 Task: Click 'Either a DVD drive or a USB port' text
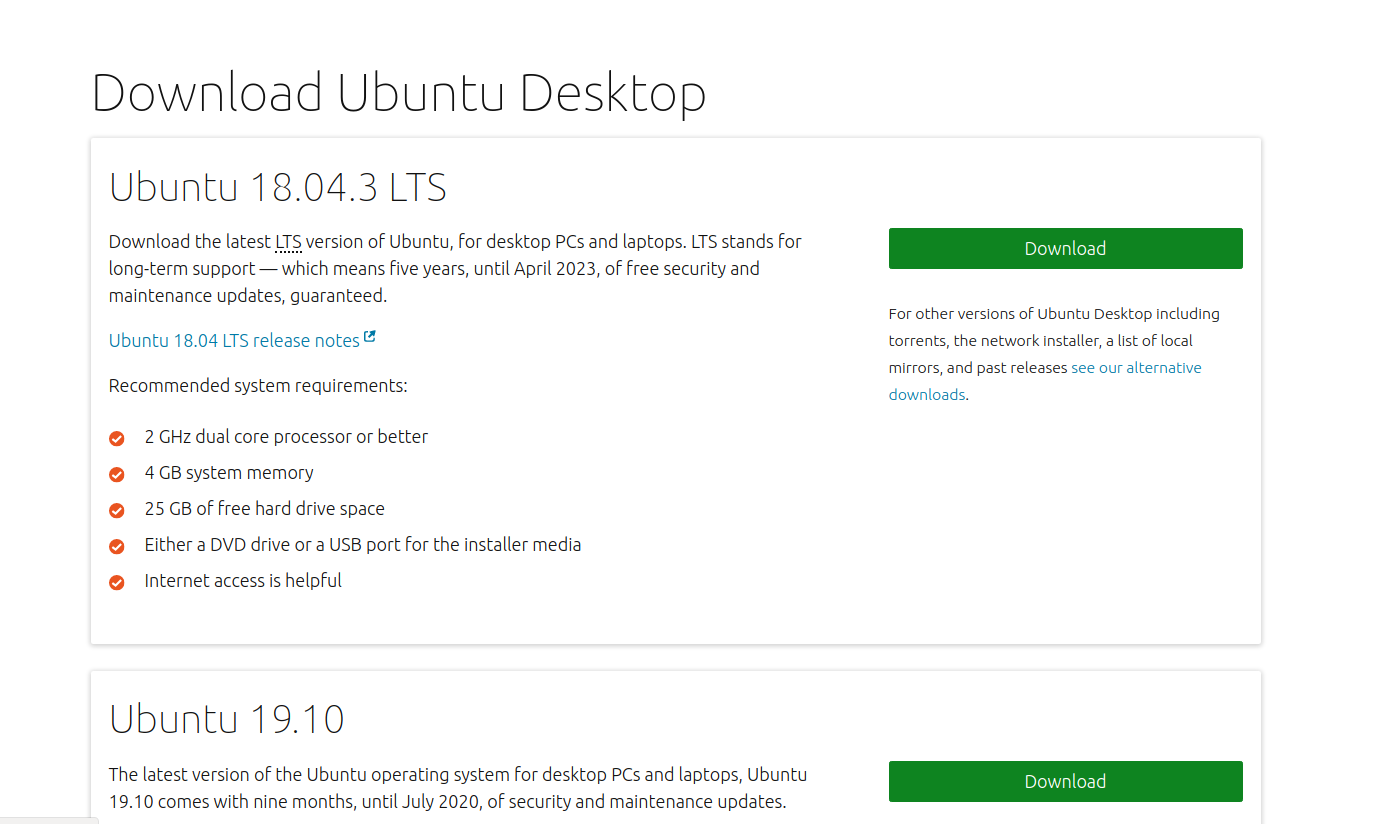[x=363, y=545]
